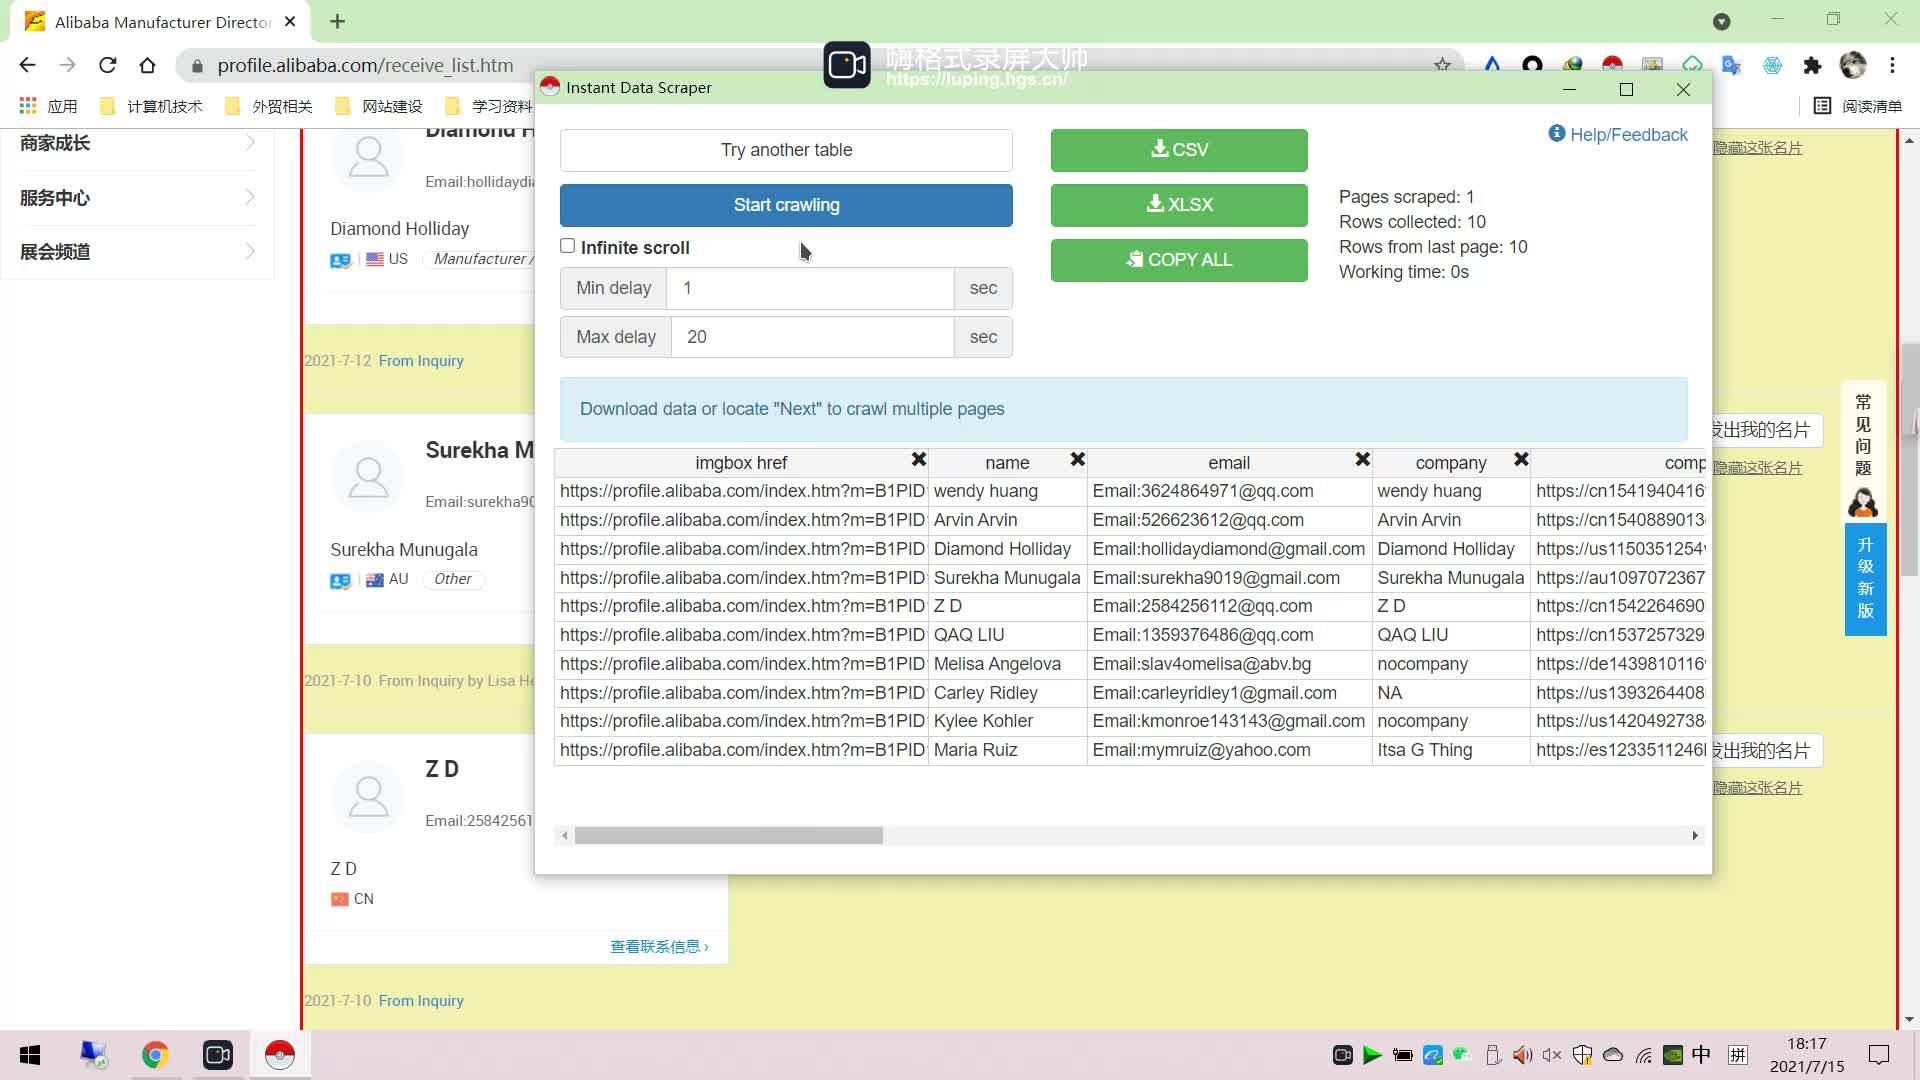This screenshot has width=1920, height=1080.
Task: Focus the Max delay input field
Action: point(812,337)
